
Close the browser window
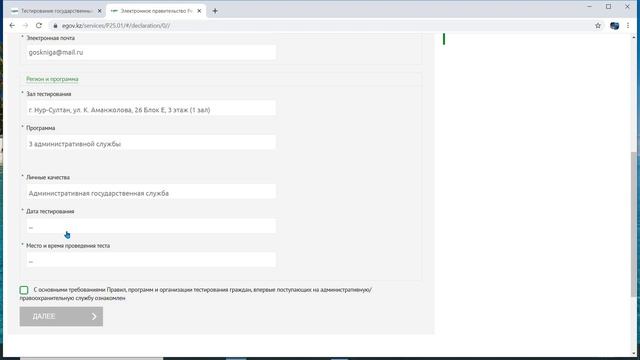pyautogui.click(x=627, y=7)
